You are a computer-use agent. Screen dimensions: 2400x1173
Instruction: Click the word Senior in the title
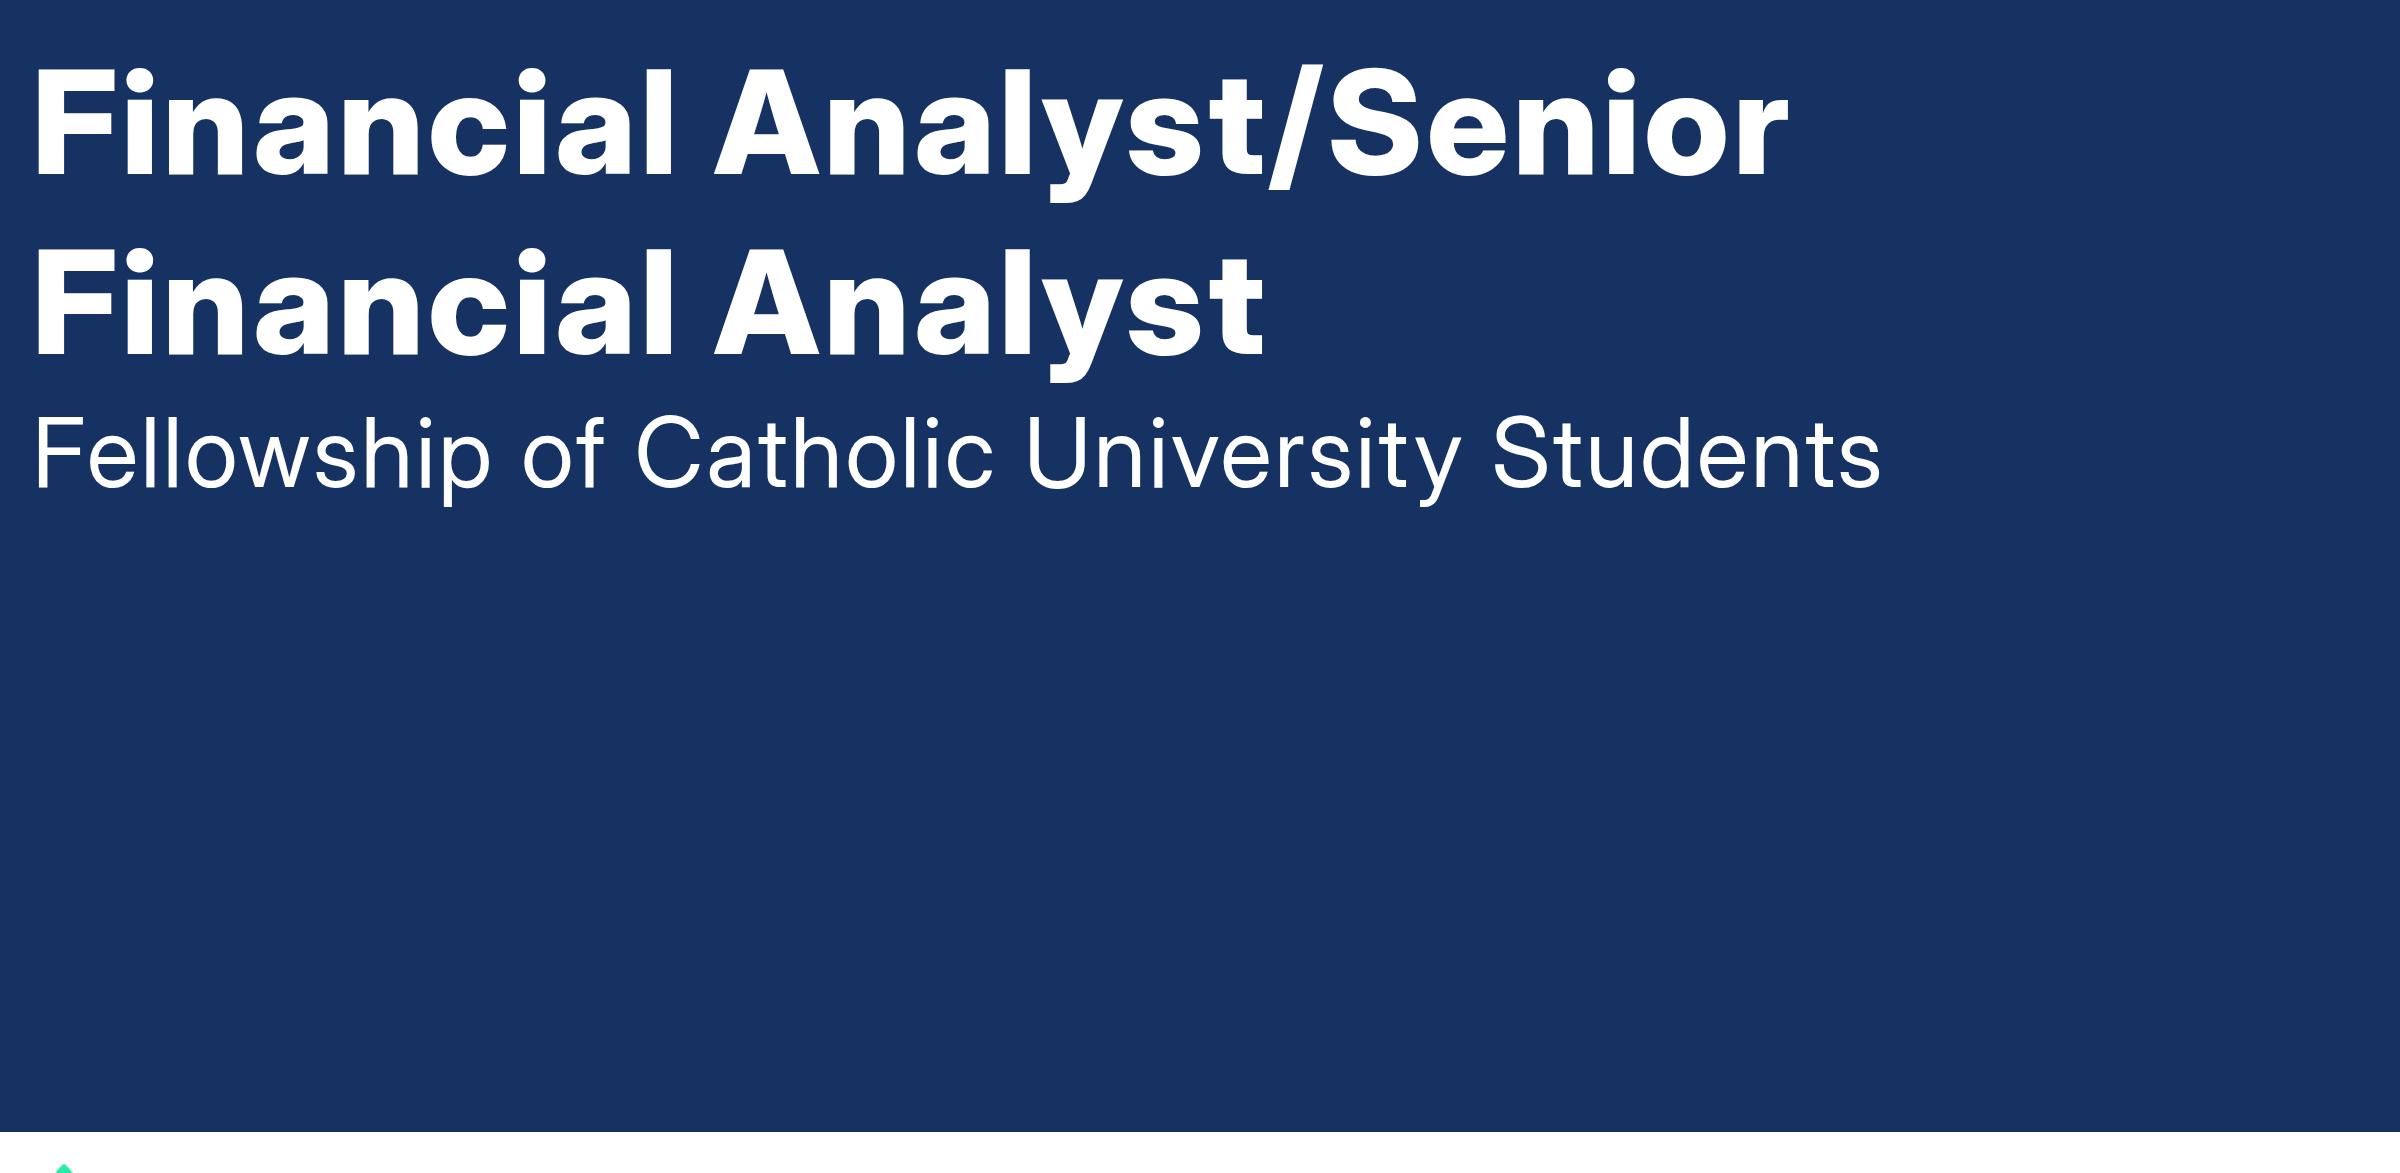click(1558, 125)
